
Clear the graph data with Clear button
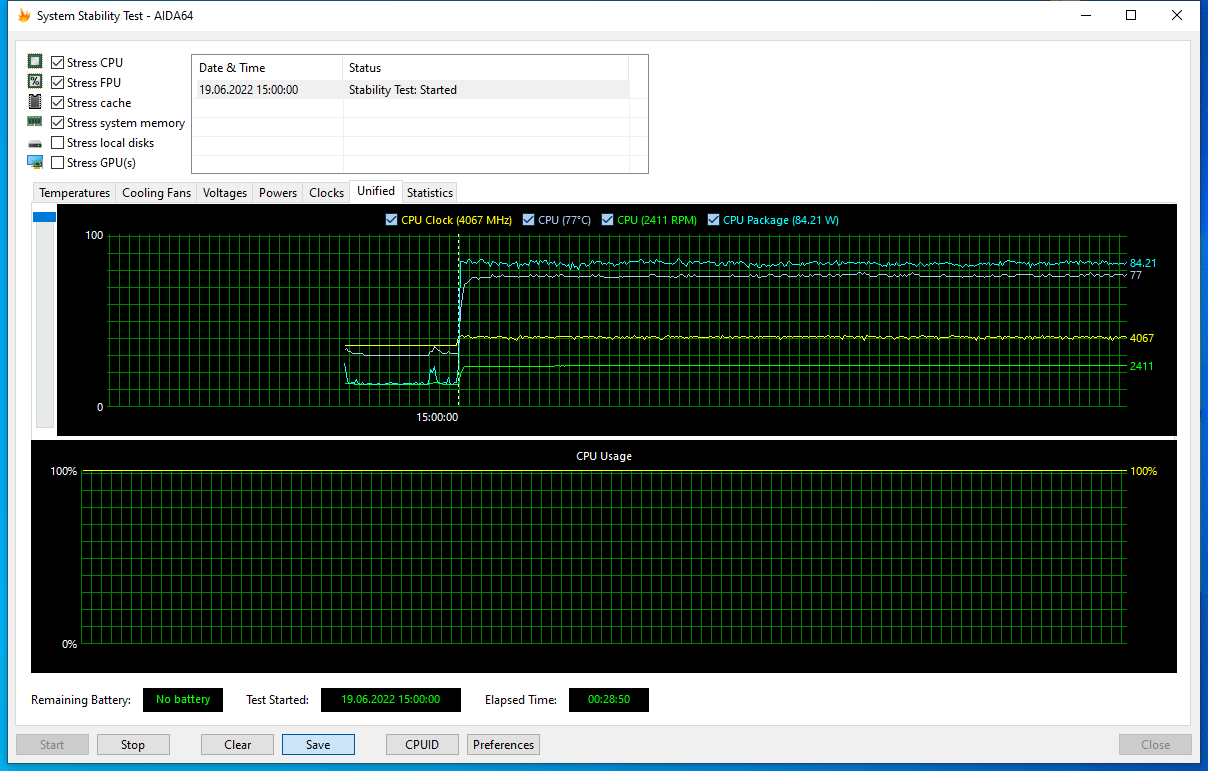click(x=238, y=744)
